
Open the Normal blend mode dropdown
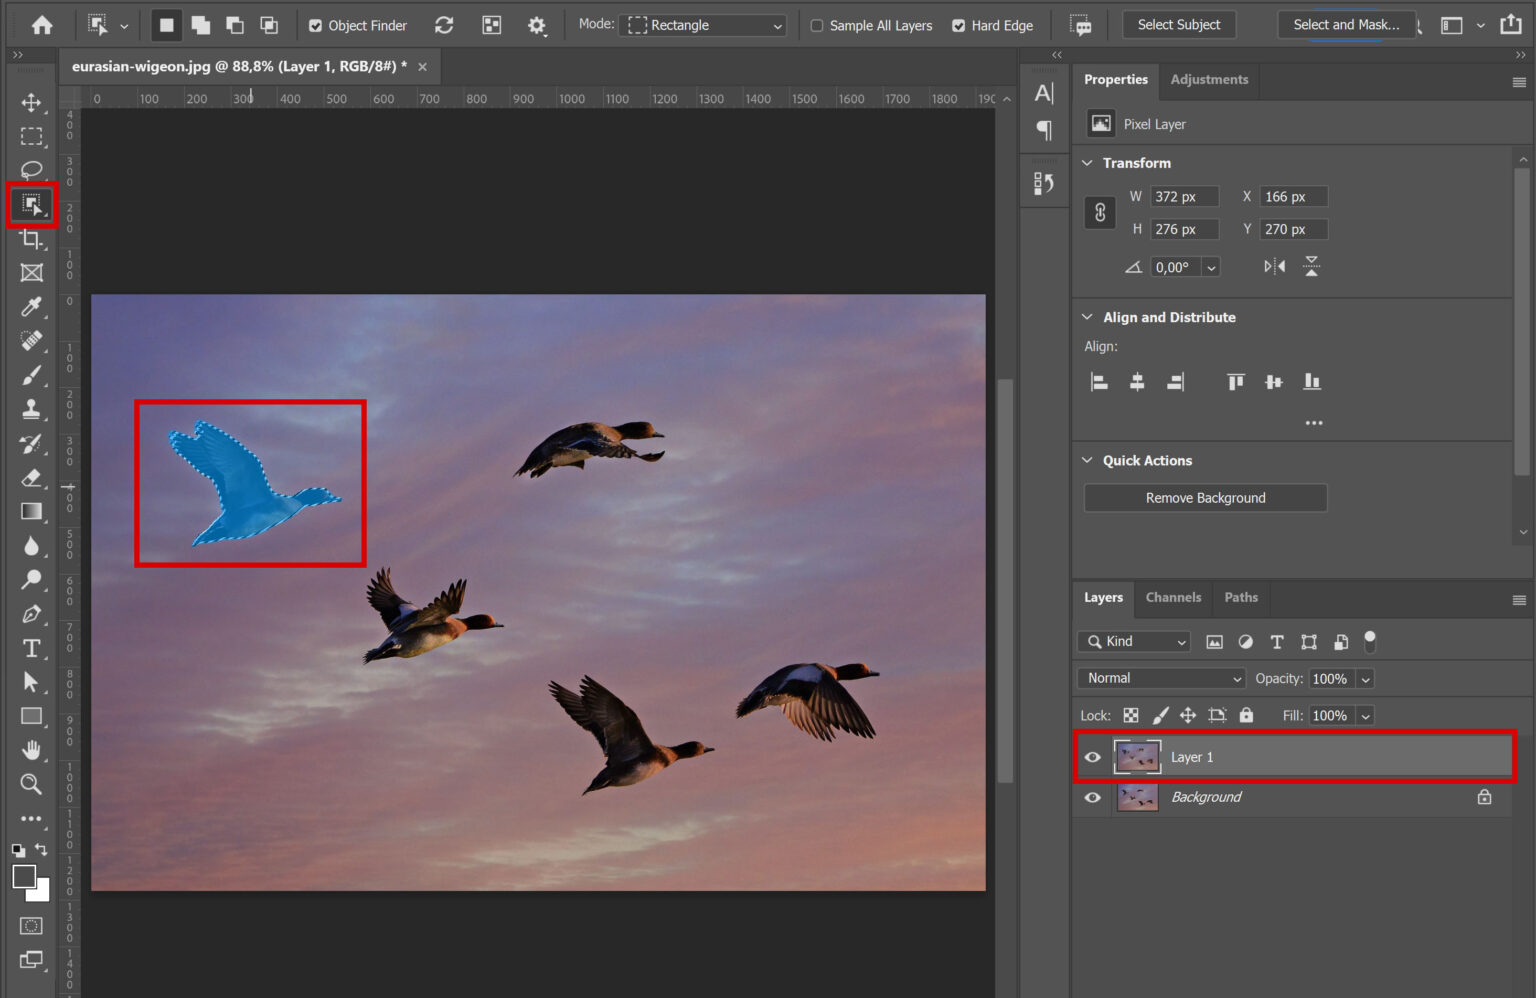[1160, 678]
